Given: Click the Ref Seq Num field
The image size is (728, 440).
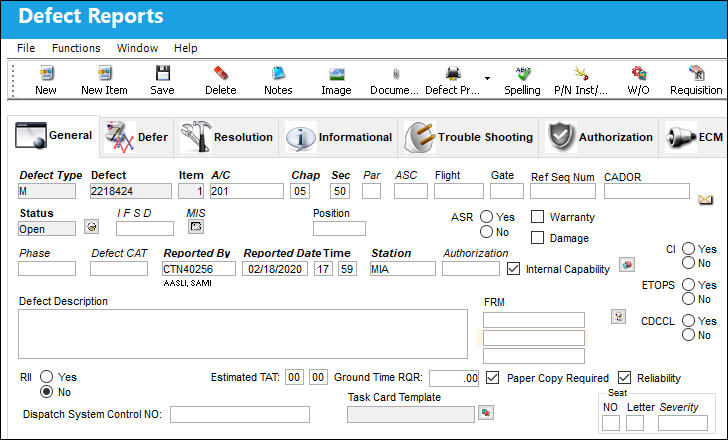Looking at the screenshot, I should tap(563, 191).
